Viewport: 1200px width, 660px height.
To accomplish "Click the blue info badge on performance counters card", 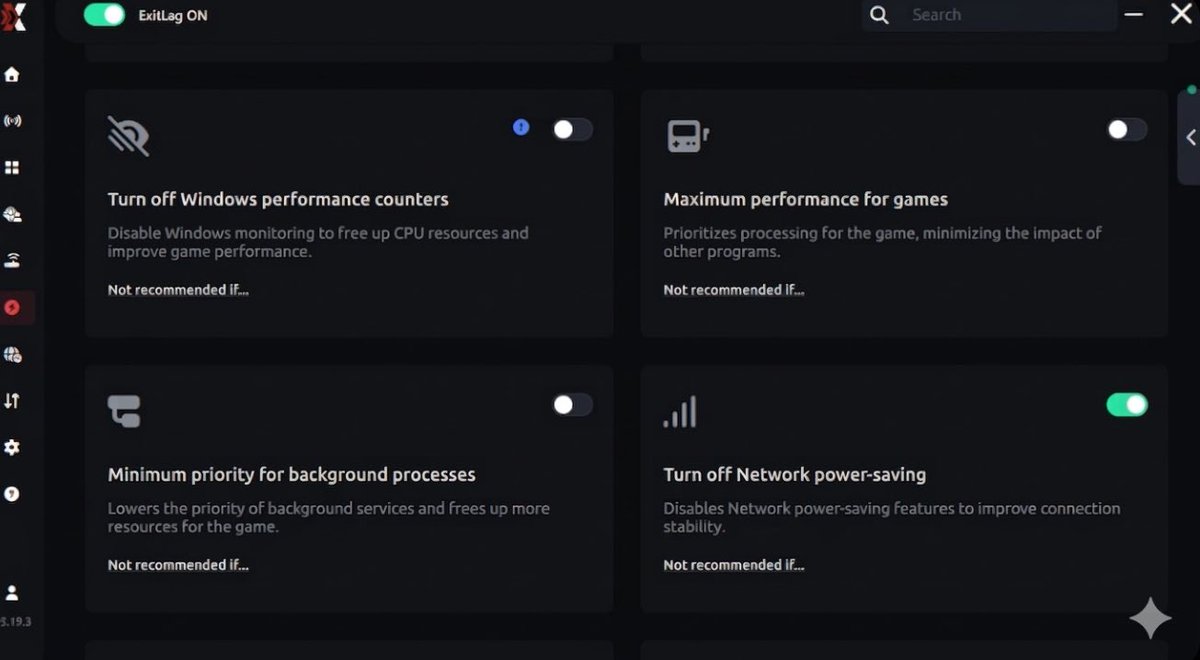I will pyautogui.click(x=521, y=127).
